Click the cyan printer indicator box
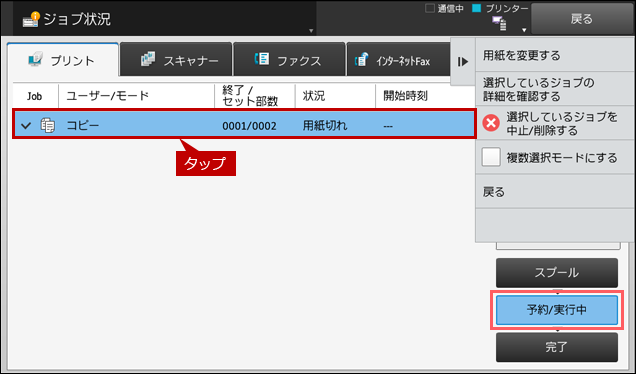The height and width of the screenshot is (374, 636). tap(477, 8)
